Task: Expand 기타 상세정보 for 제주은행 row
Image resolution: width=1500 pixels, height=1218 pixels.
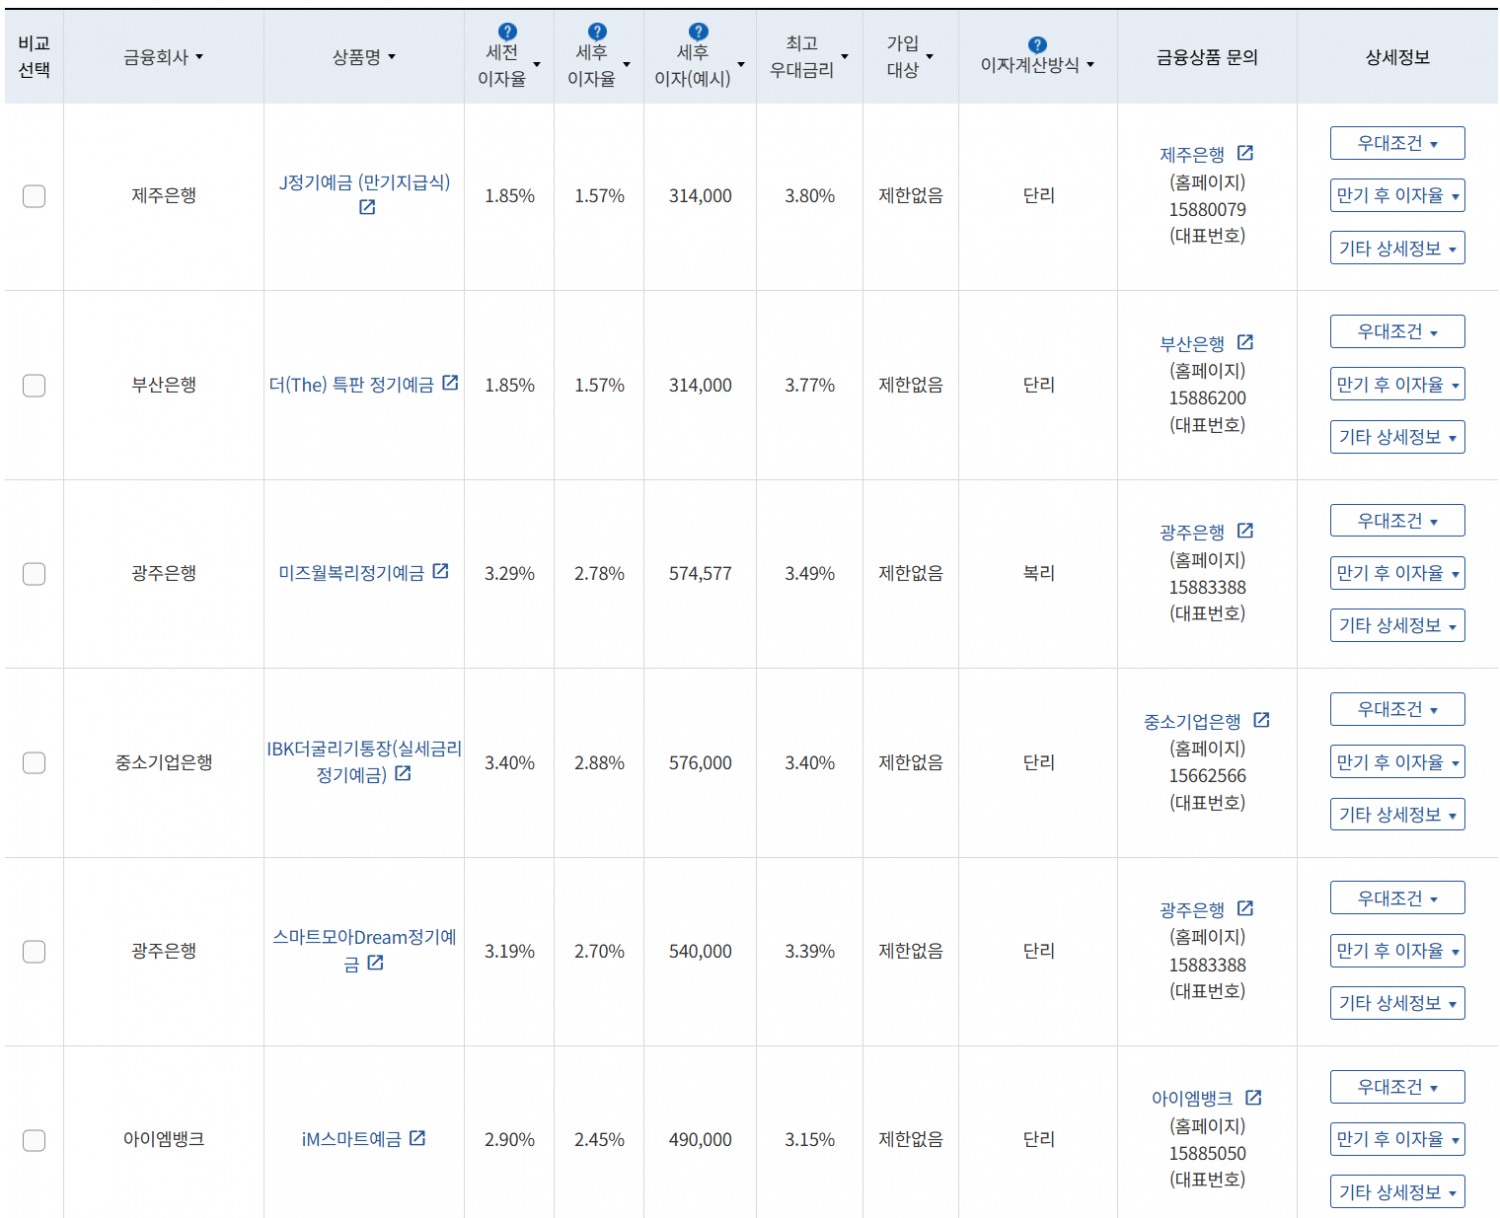Action: [1397, 248]
